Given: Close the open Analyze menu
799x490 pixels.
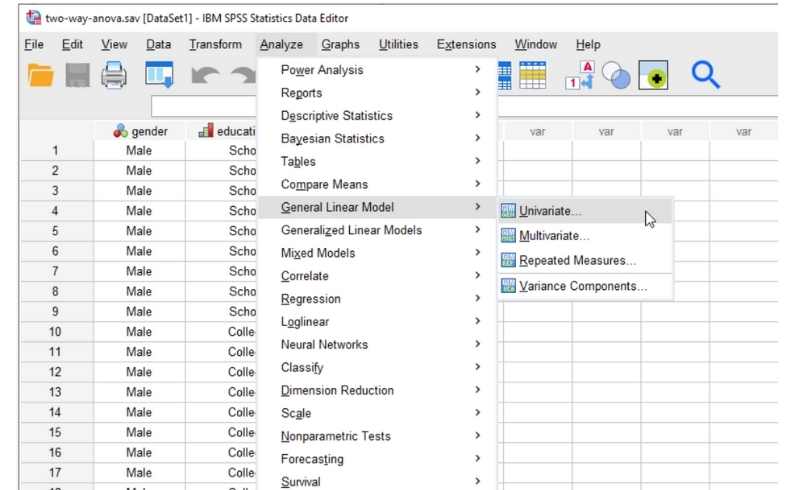Looking at the screenshot, I should [281, 44].
